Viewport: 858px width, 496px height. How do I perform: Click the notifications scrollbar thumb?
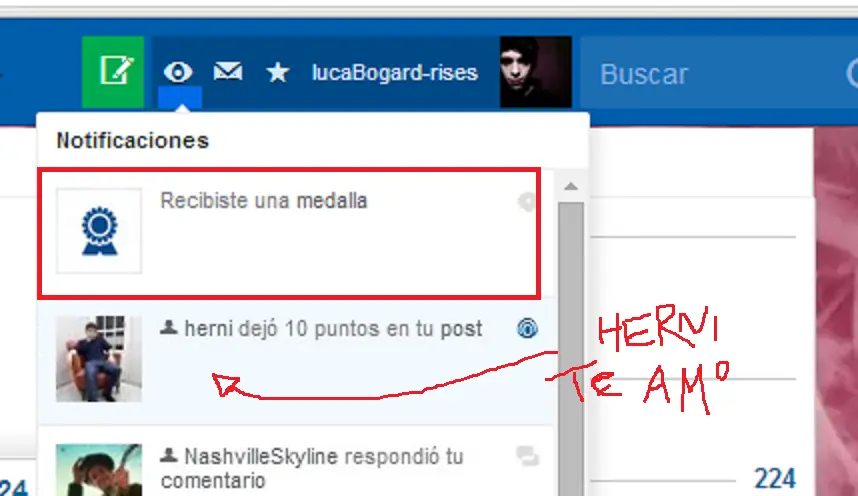(571, 349)
